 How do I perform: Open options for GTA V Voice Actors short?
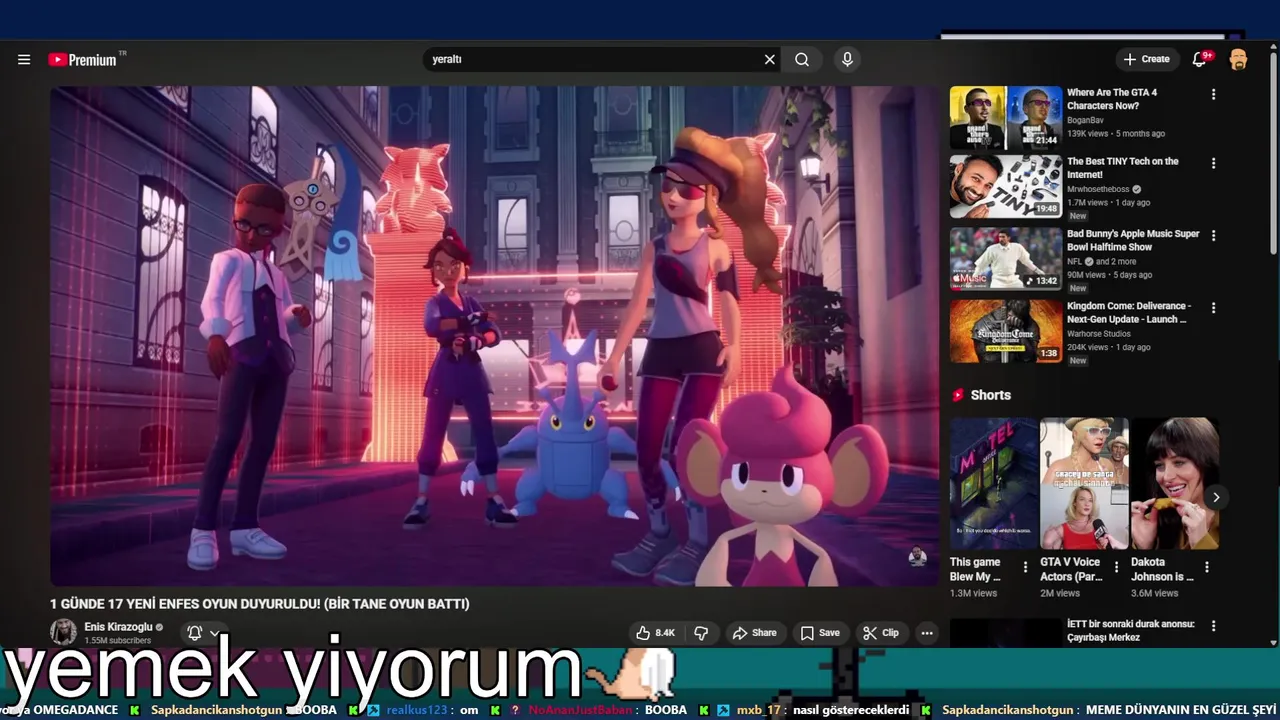(x=1116, y=567)
